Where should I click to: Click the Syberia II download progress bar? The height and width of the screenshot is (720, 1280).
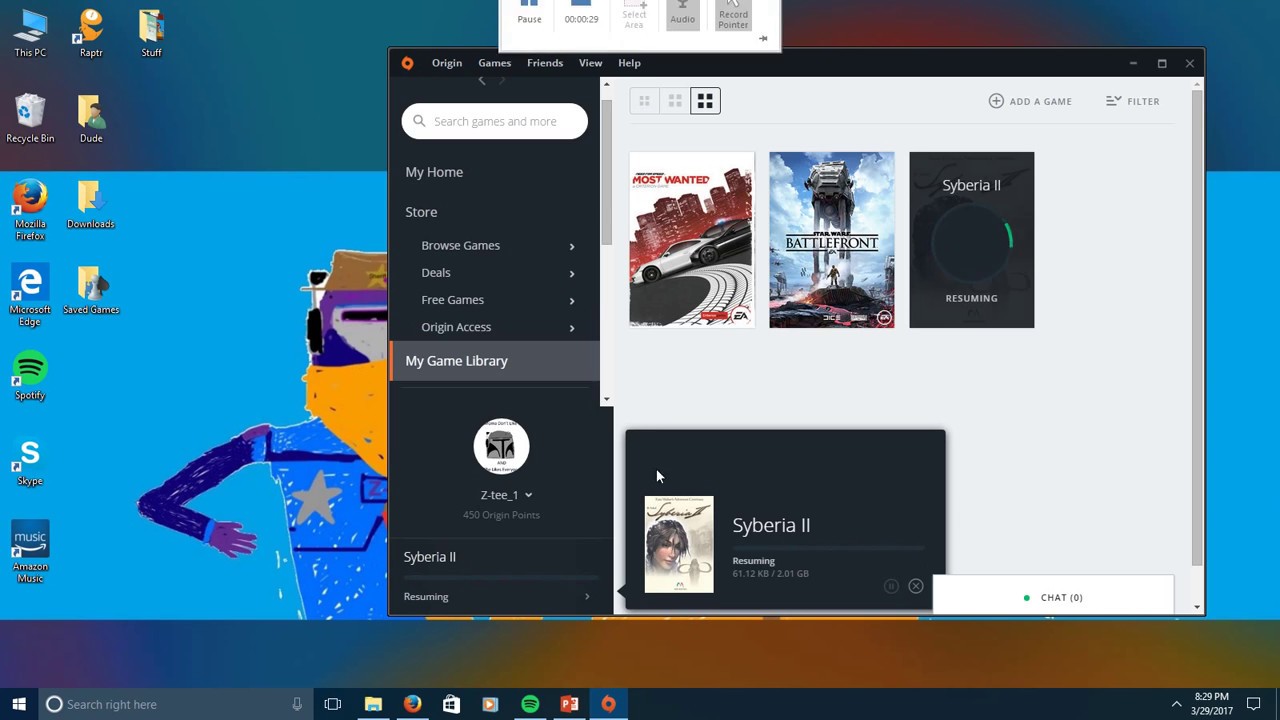point(828,548)
